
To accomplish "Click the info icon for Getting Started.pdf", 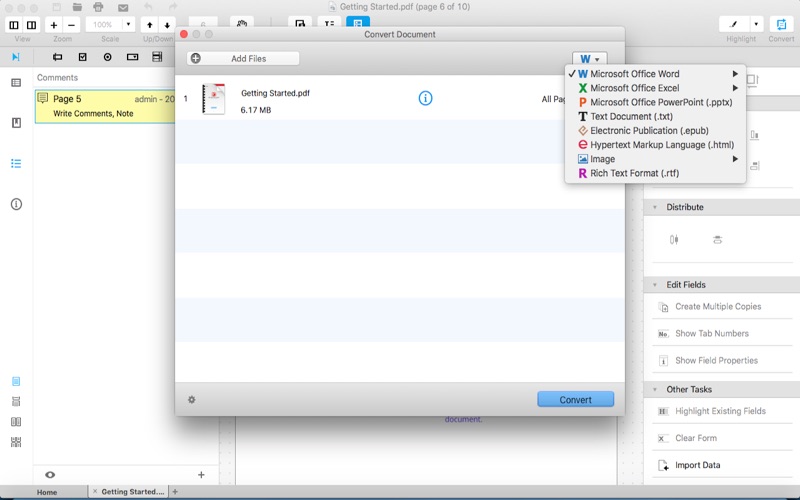I will [425, 98].
